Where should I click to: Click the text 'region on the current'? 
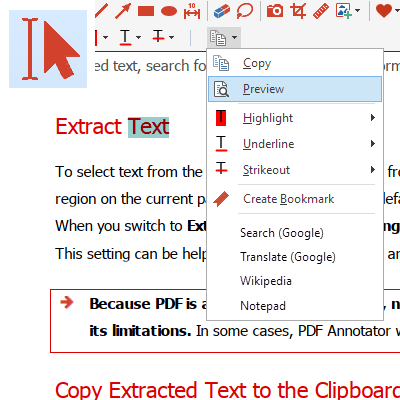(124, 199)
